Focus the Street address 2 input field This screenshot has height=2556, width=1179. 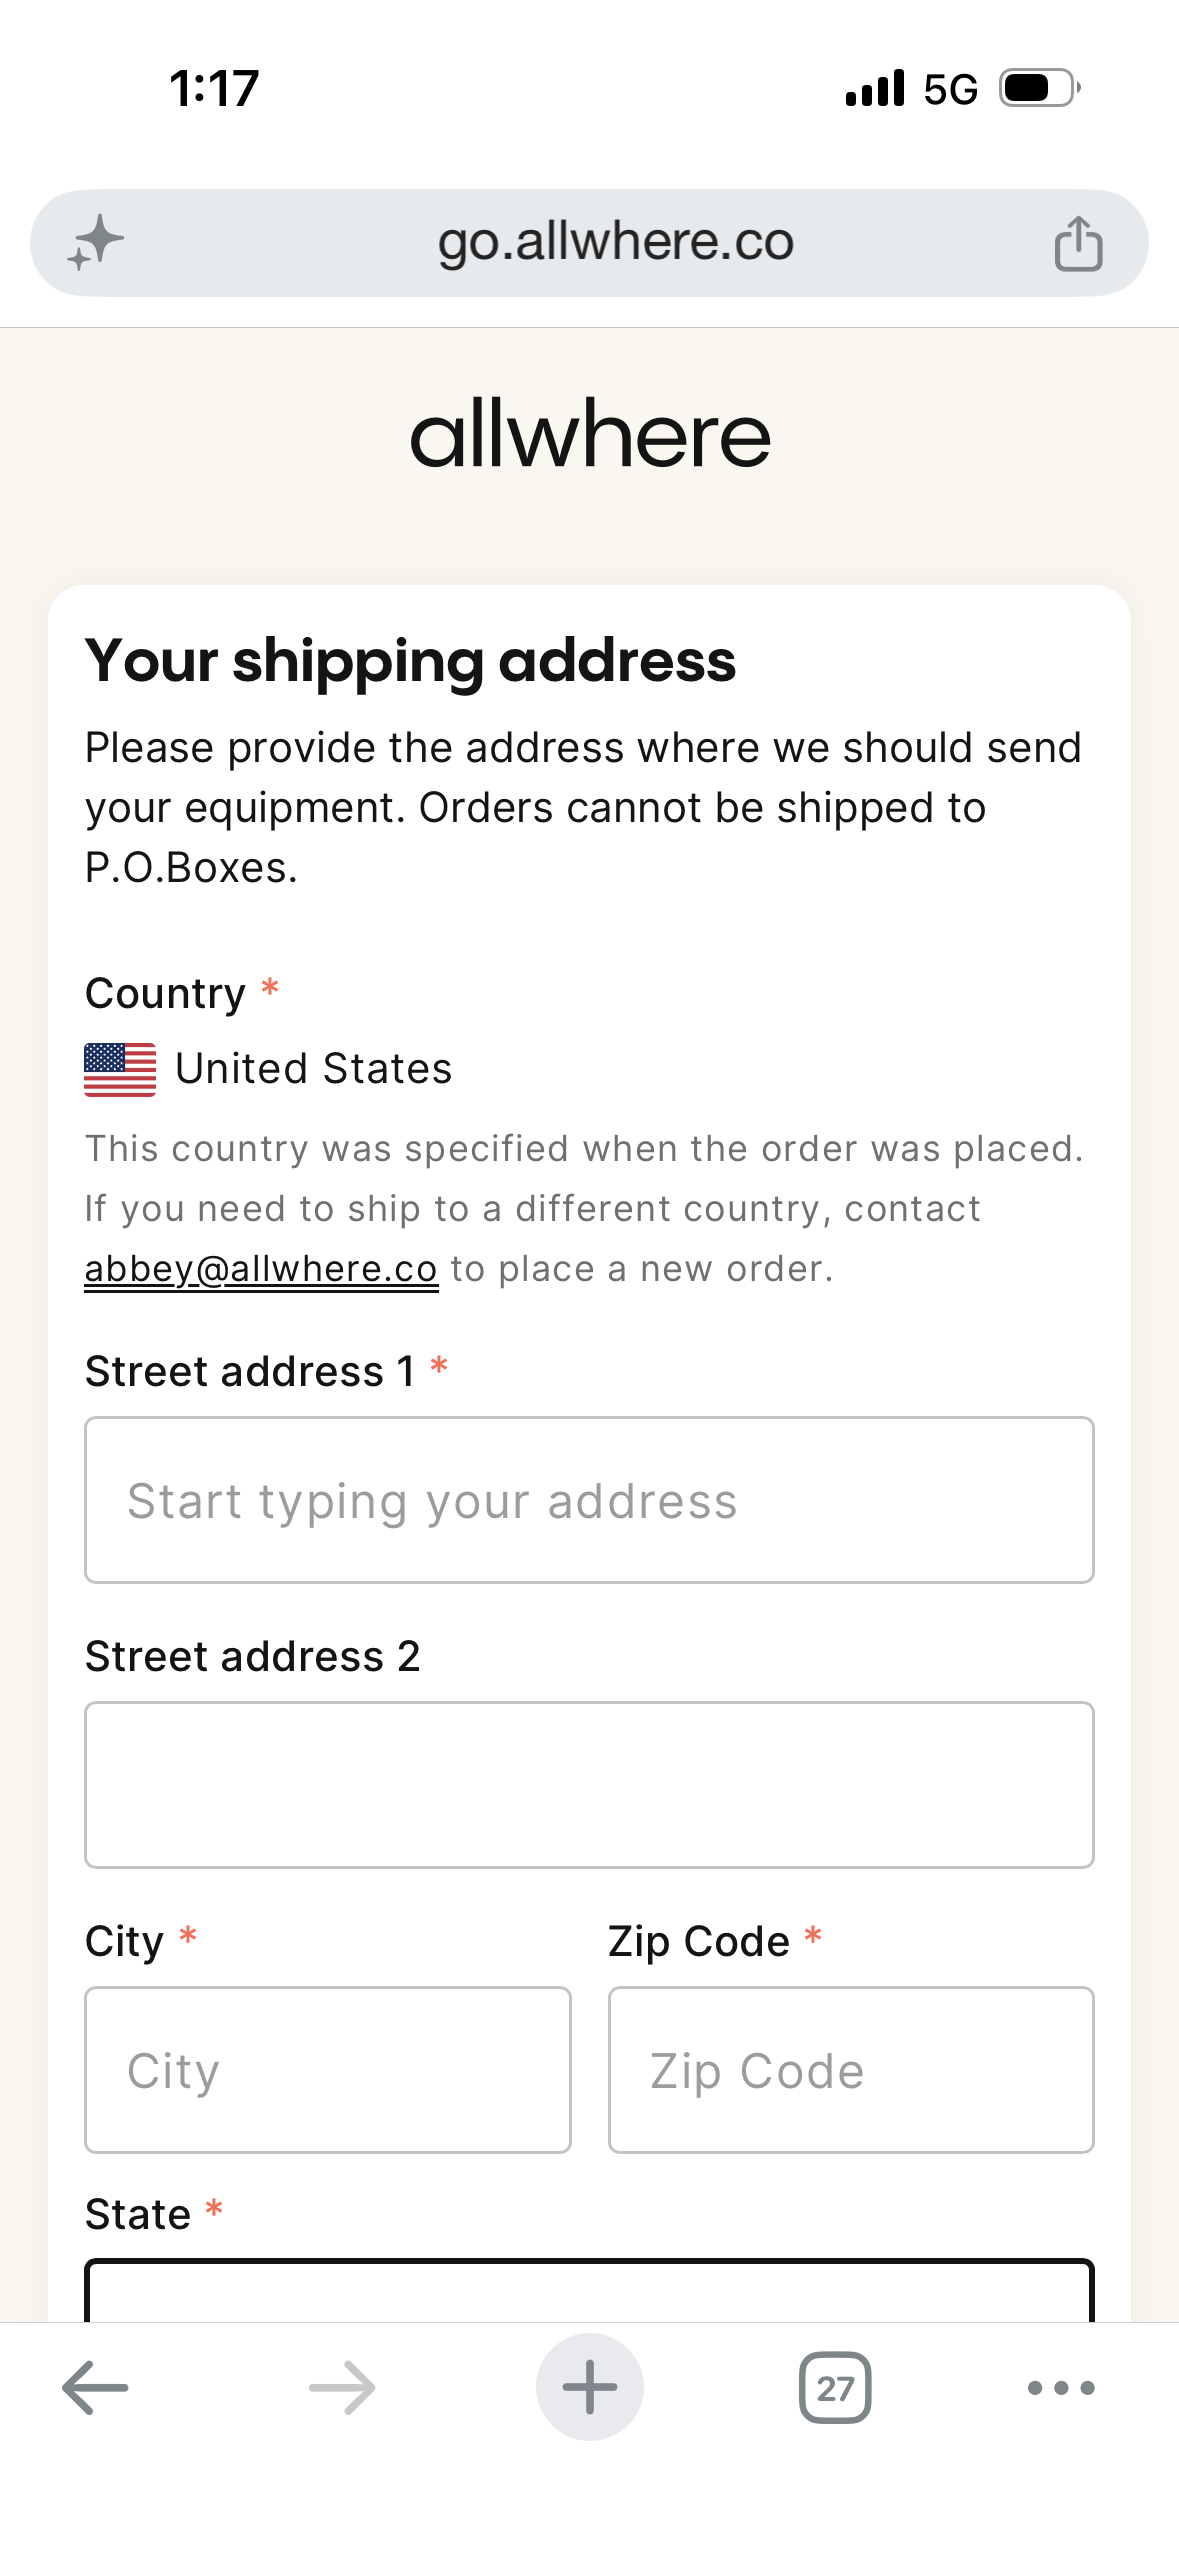click(589, 1784)
